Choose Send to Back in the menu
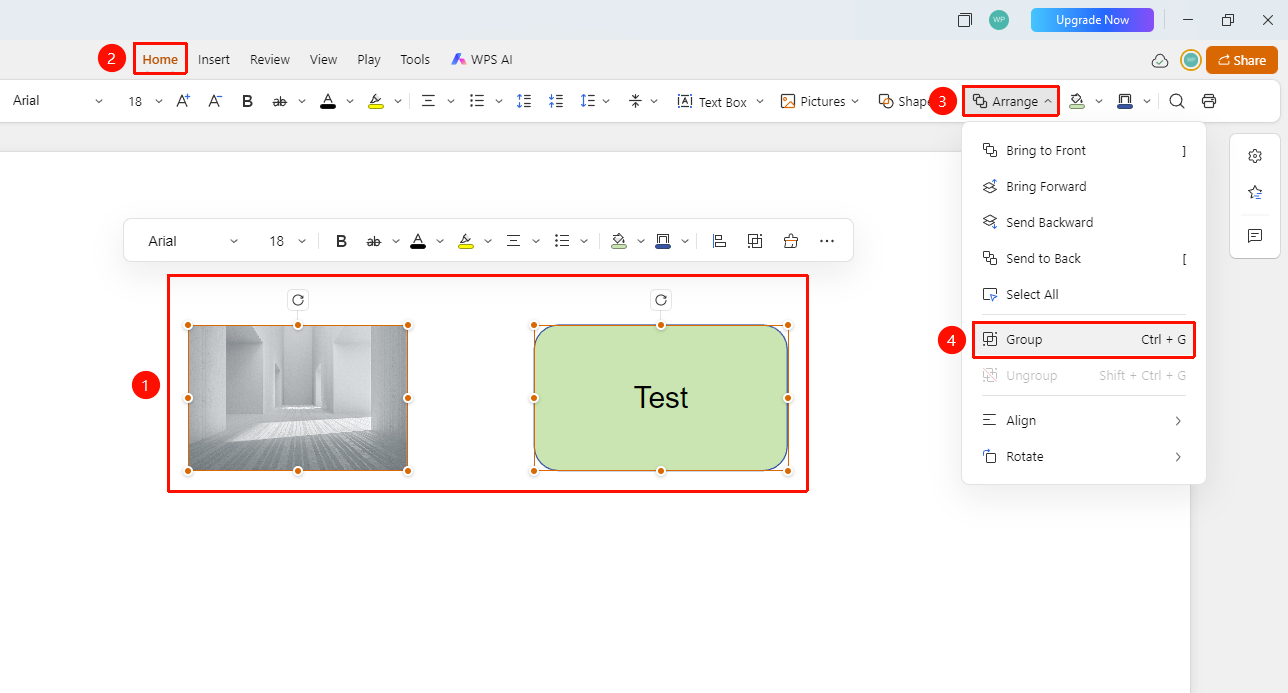The width and height of the screenshot is (1288, 693). [x=1084, y=259]
